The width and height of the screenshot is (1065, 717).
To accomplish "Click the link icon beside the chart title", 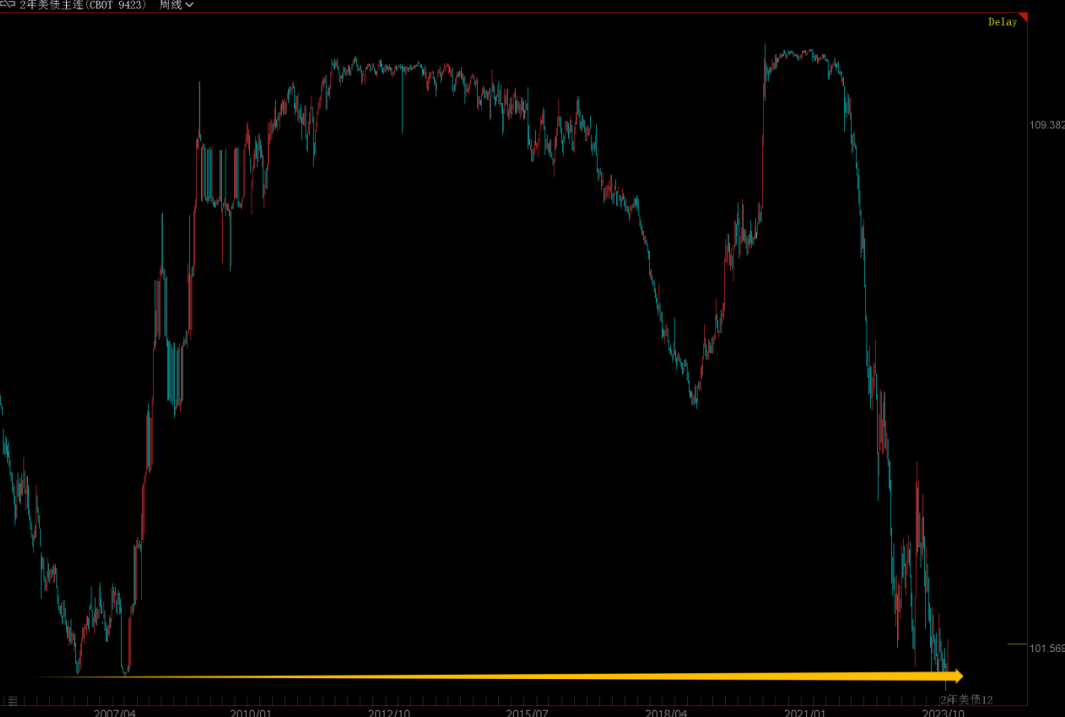I will click(x=7, y=4).
